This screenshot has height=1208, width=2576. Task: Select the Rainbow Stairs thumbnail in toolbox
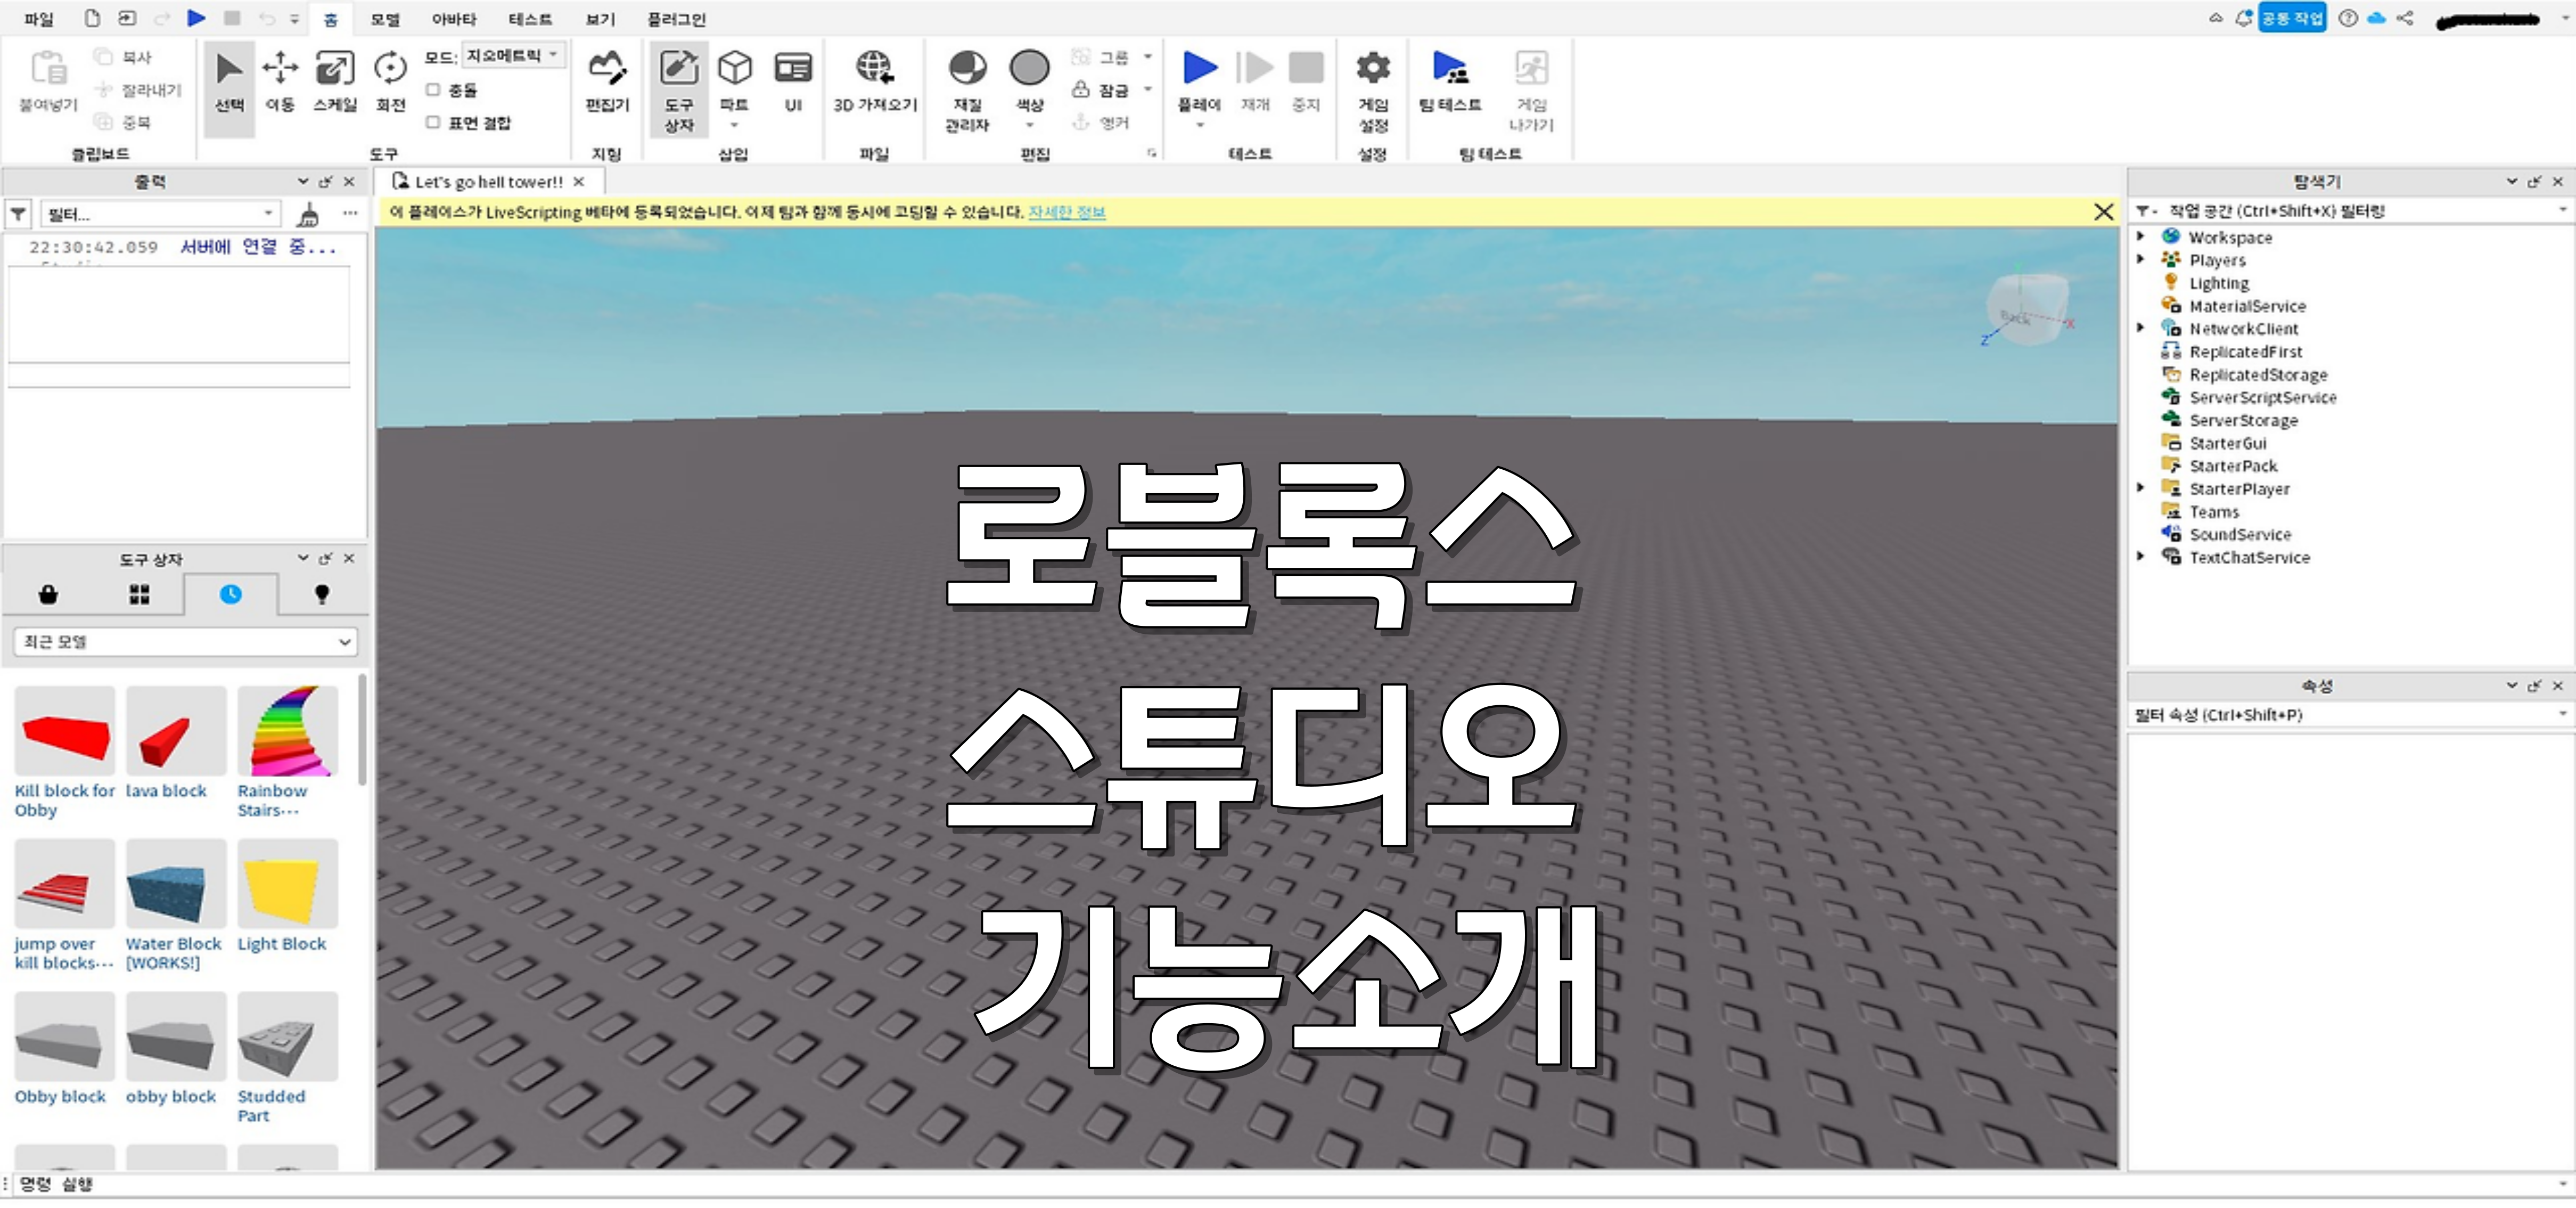click(283, 743)
